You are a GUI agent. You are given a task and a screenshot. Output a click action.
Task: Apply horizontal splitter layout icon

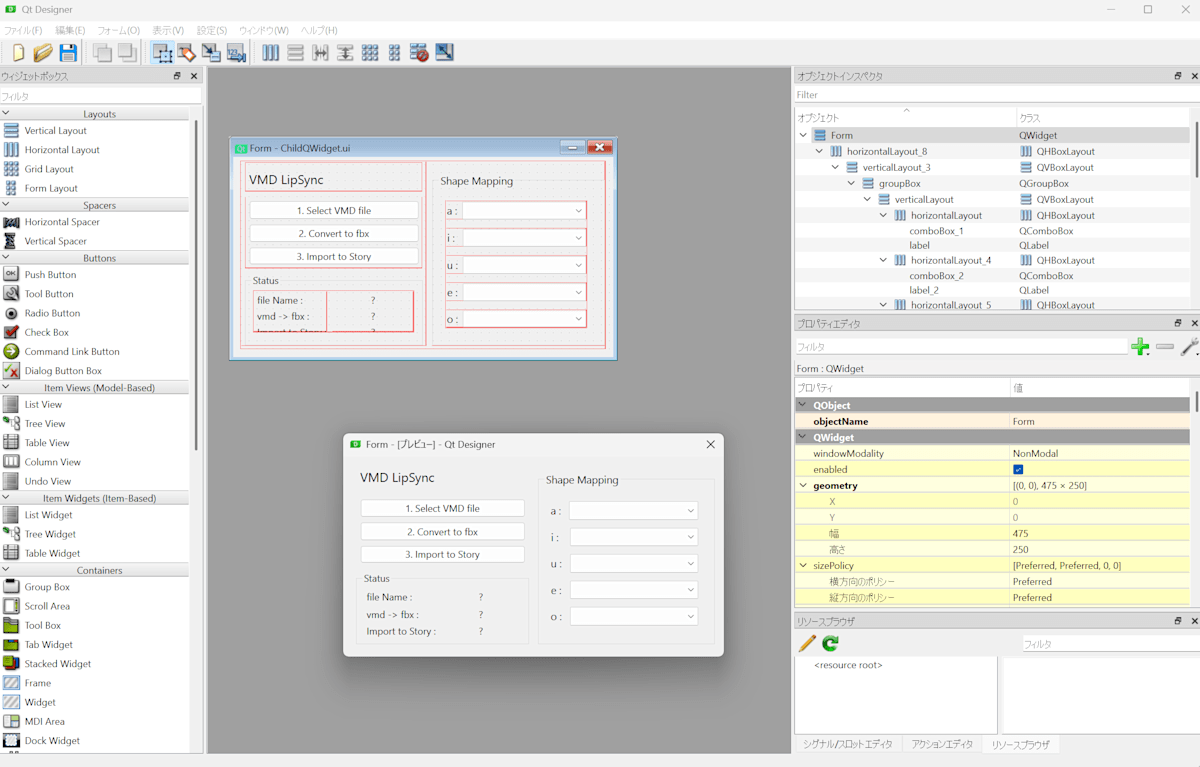click(x=320, y=53)
